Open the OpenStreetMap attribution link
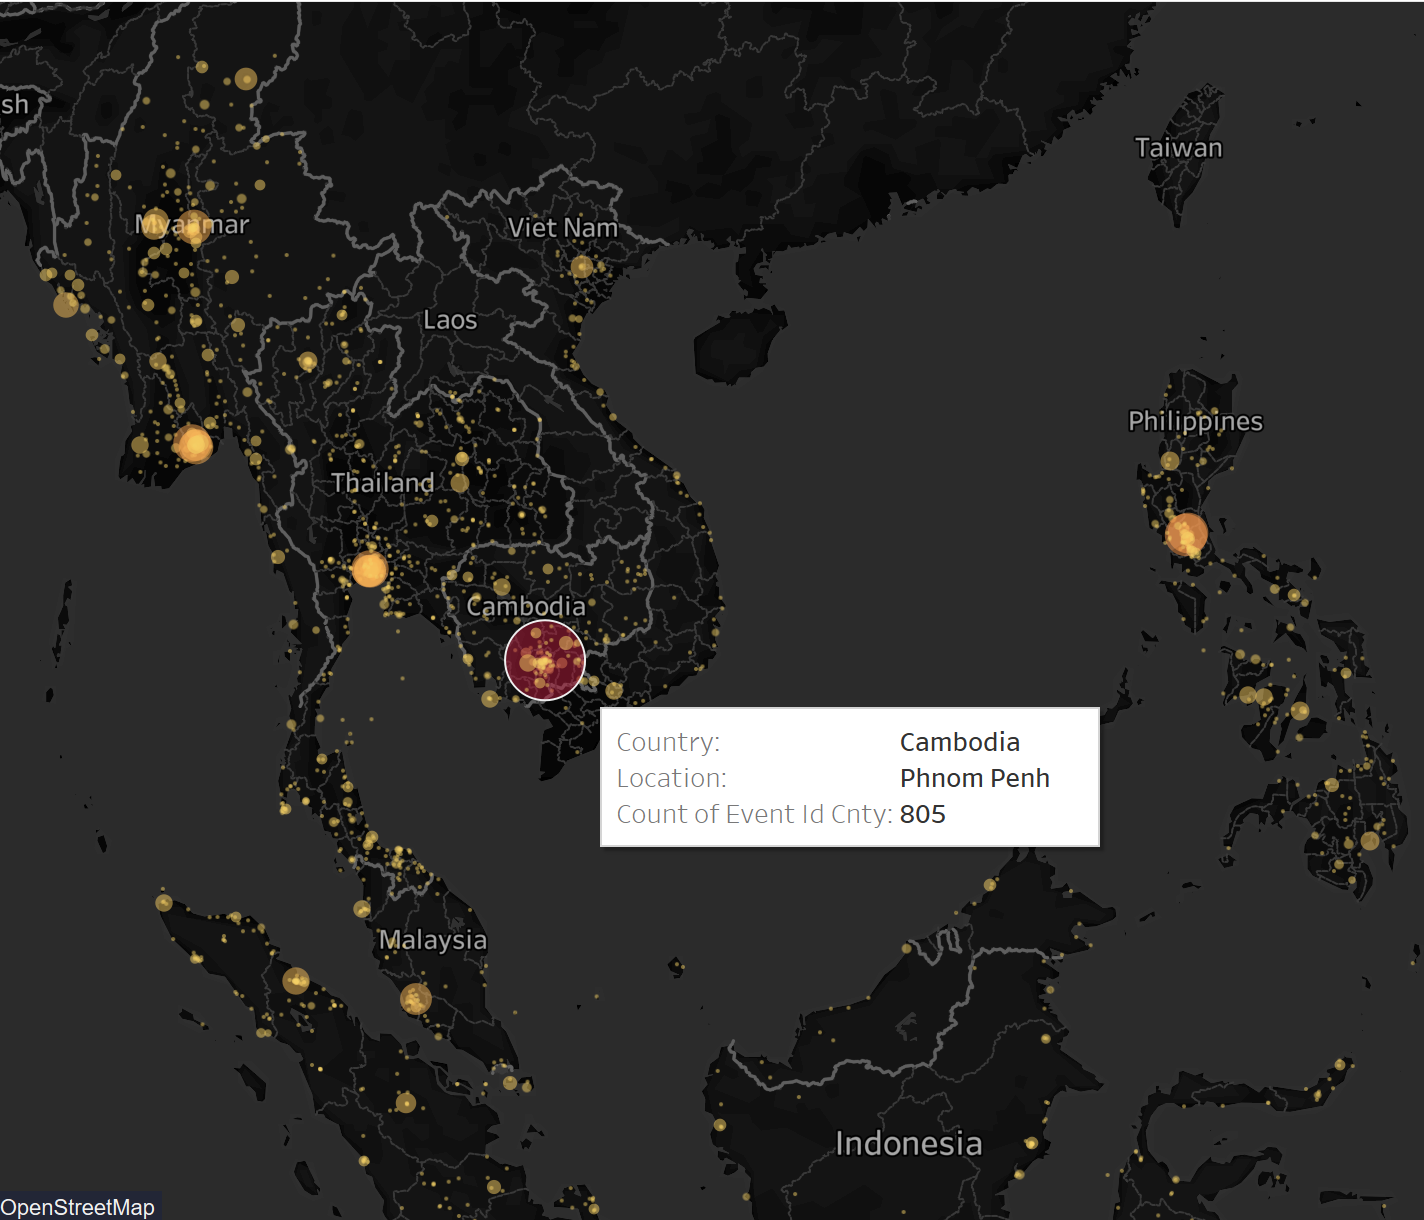 point(78,1207)
